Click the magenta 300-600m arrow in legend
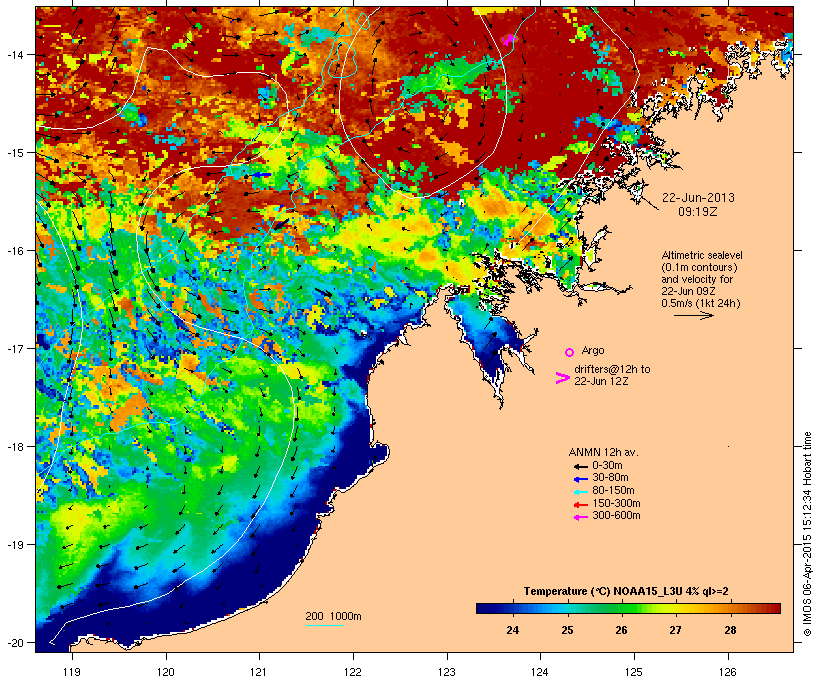This screenshot has height=680, width=820. (x=580, y=517)
